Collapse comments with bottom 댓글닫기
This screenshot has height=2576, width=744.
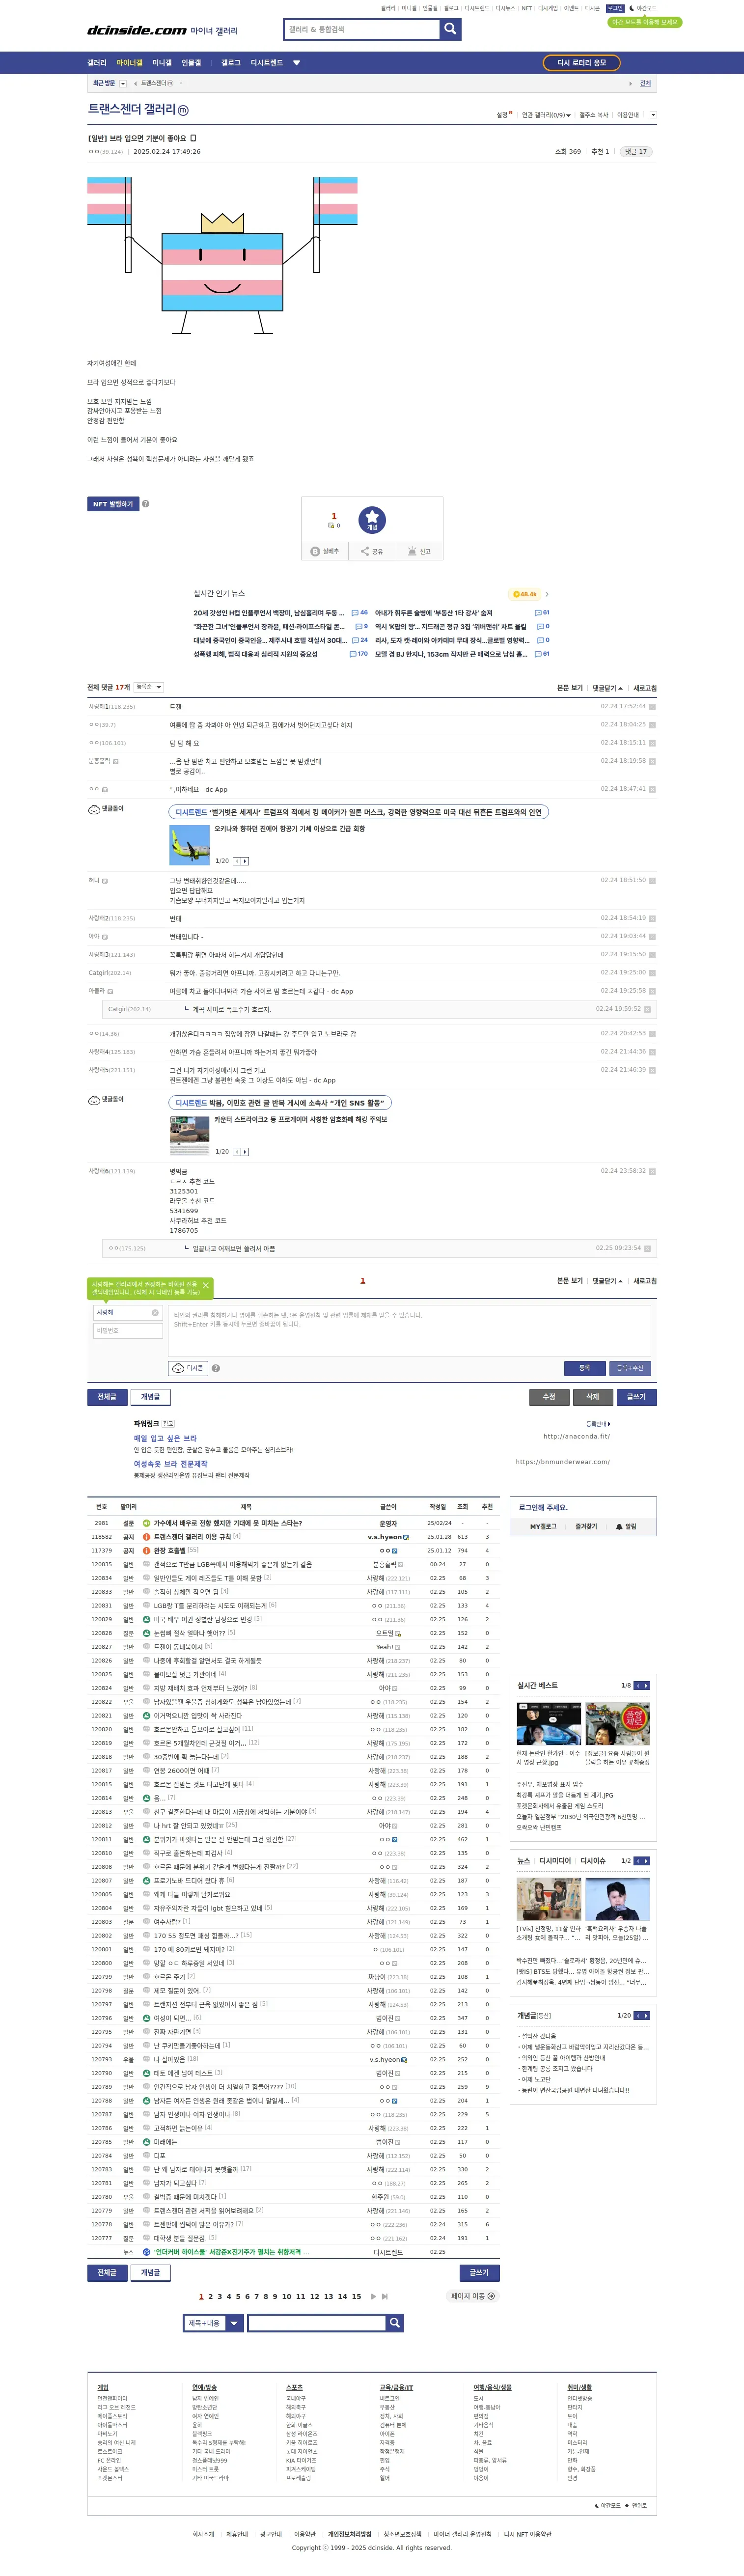[607, 1281]
